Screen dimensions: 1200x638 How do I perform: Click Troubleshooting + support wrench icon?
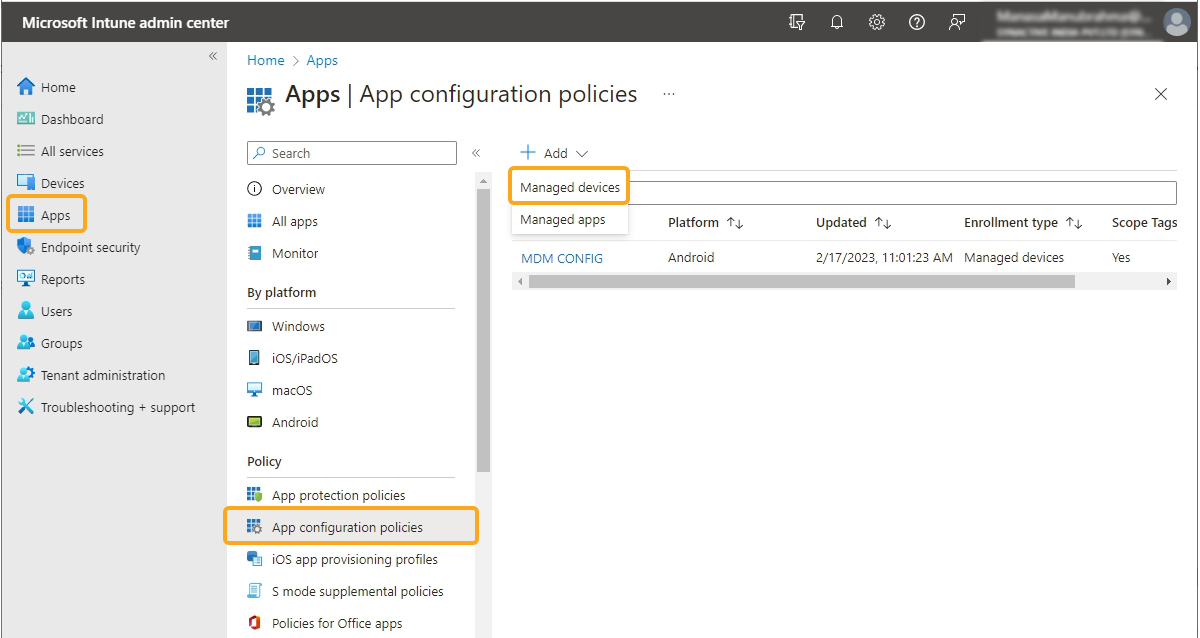(26, 408)
